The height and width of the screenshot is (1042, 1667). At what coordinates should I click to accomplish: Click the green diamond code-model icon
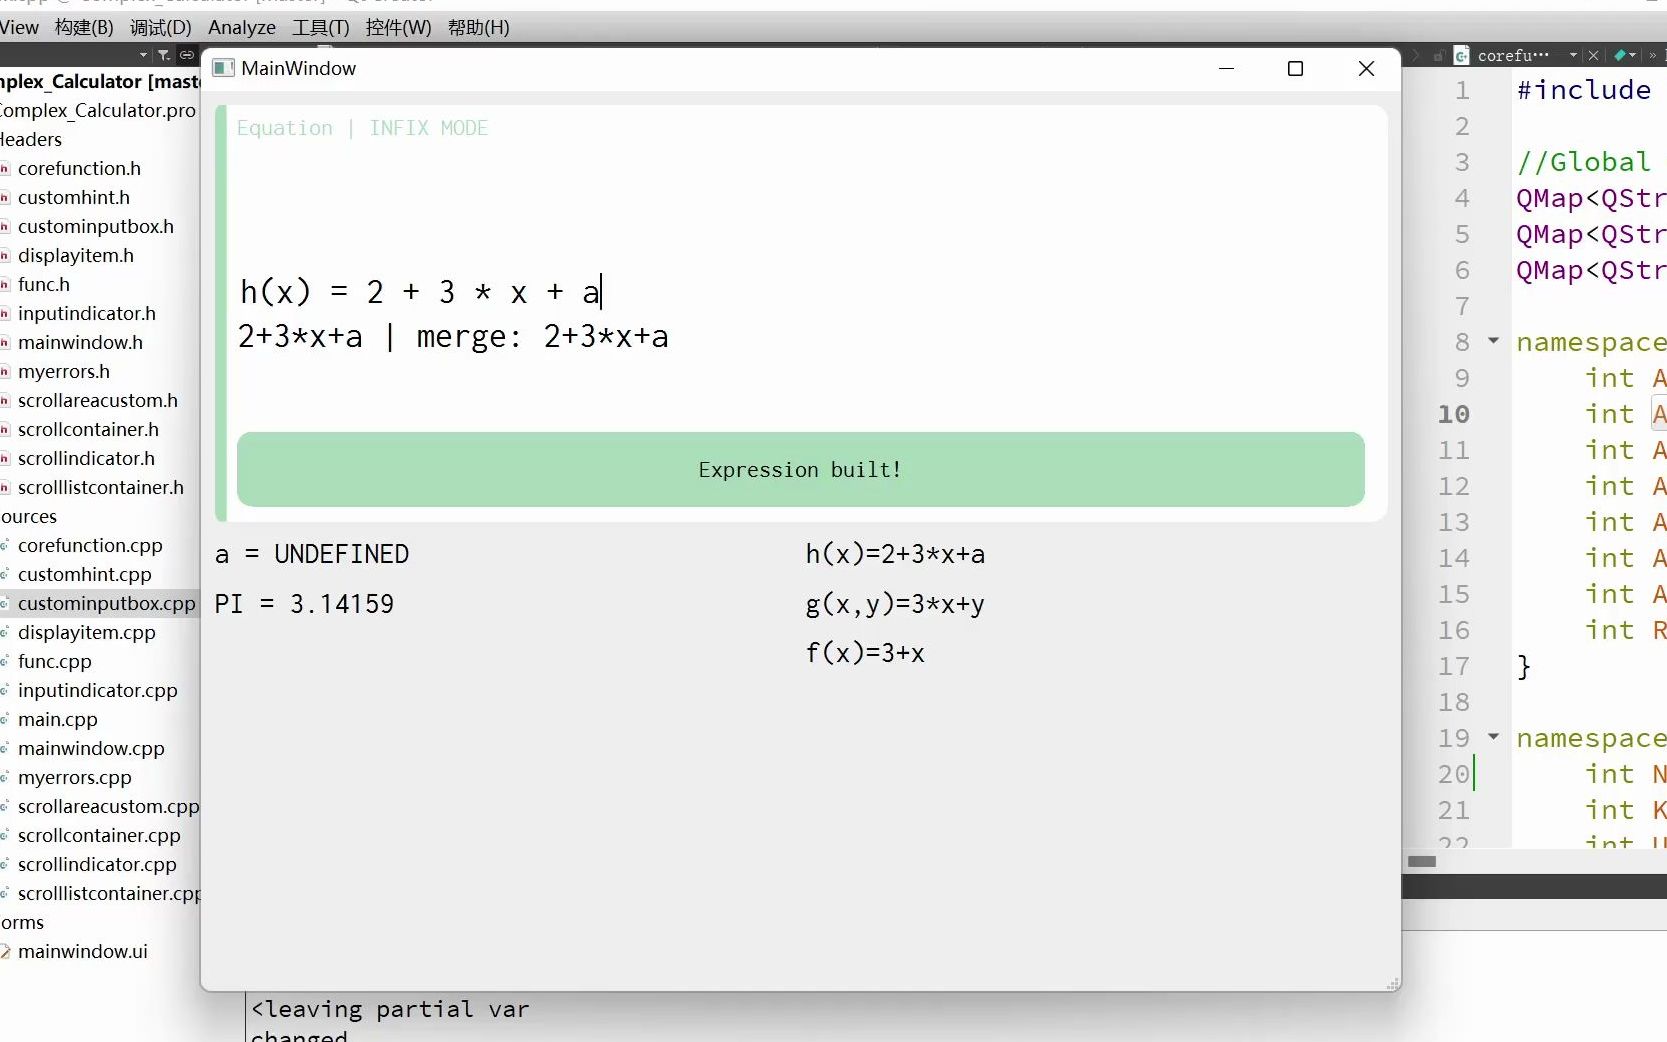click(1622, 56)
